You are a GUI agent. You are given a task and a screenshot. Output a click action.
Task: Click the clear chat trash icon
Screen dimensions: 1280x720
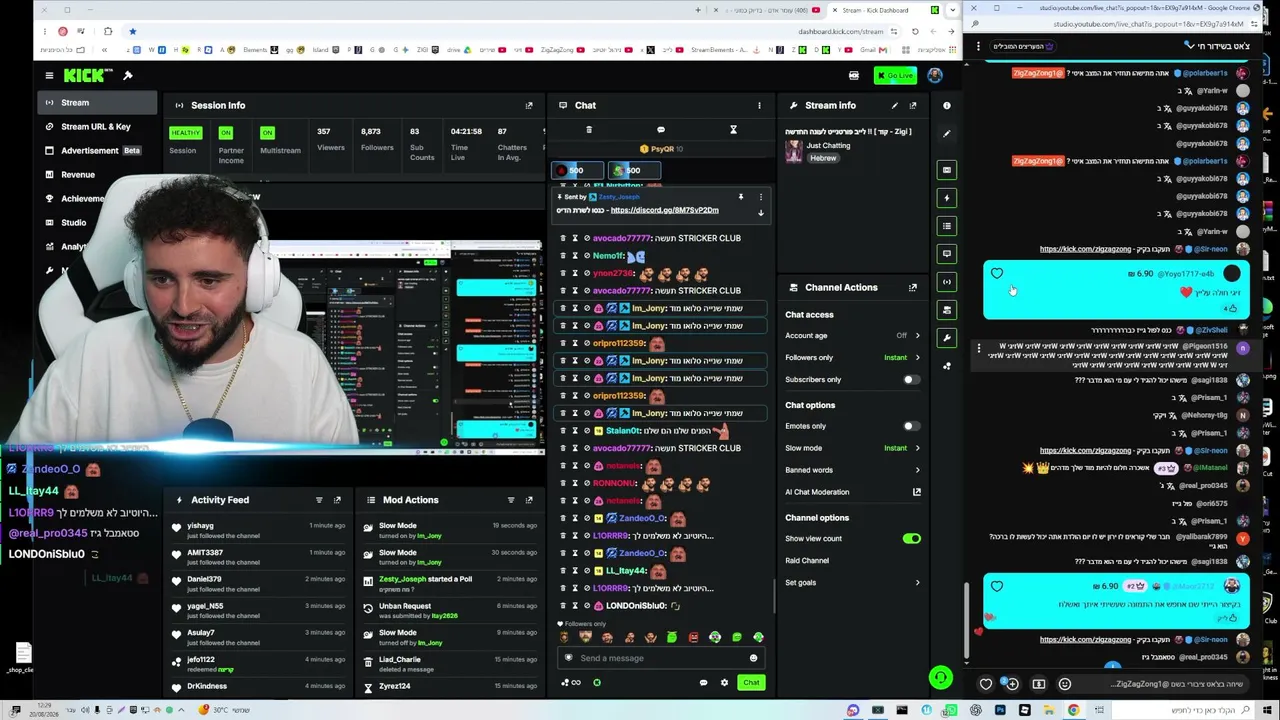[x=589, y=130]
